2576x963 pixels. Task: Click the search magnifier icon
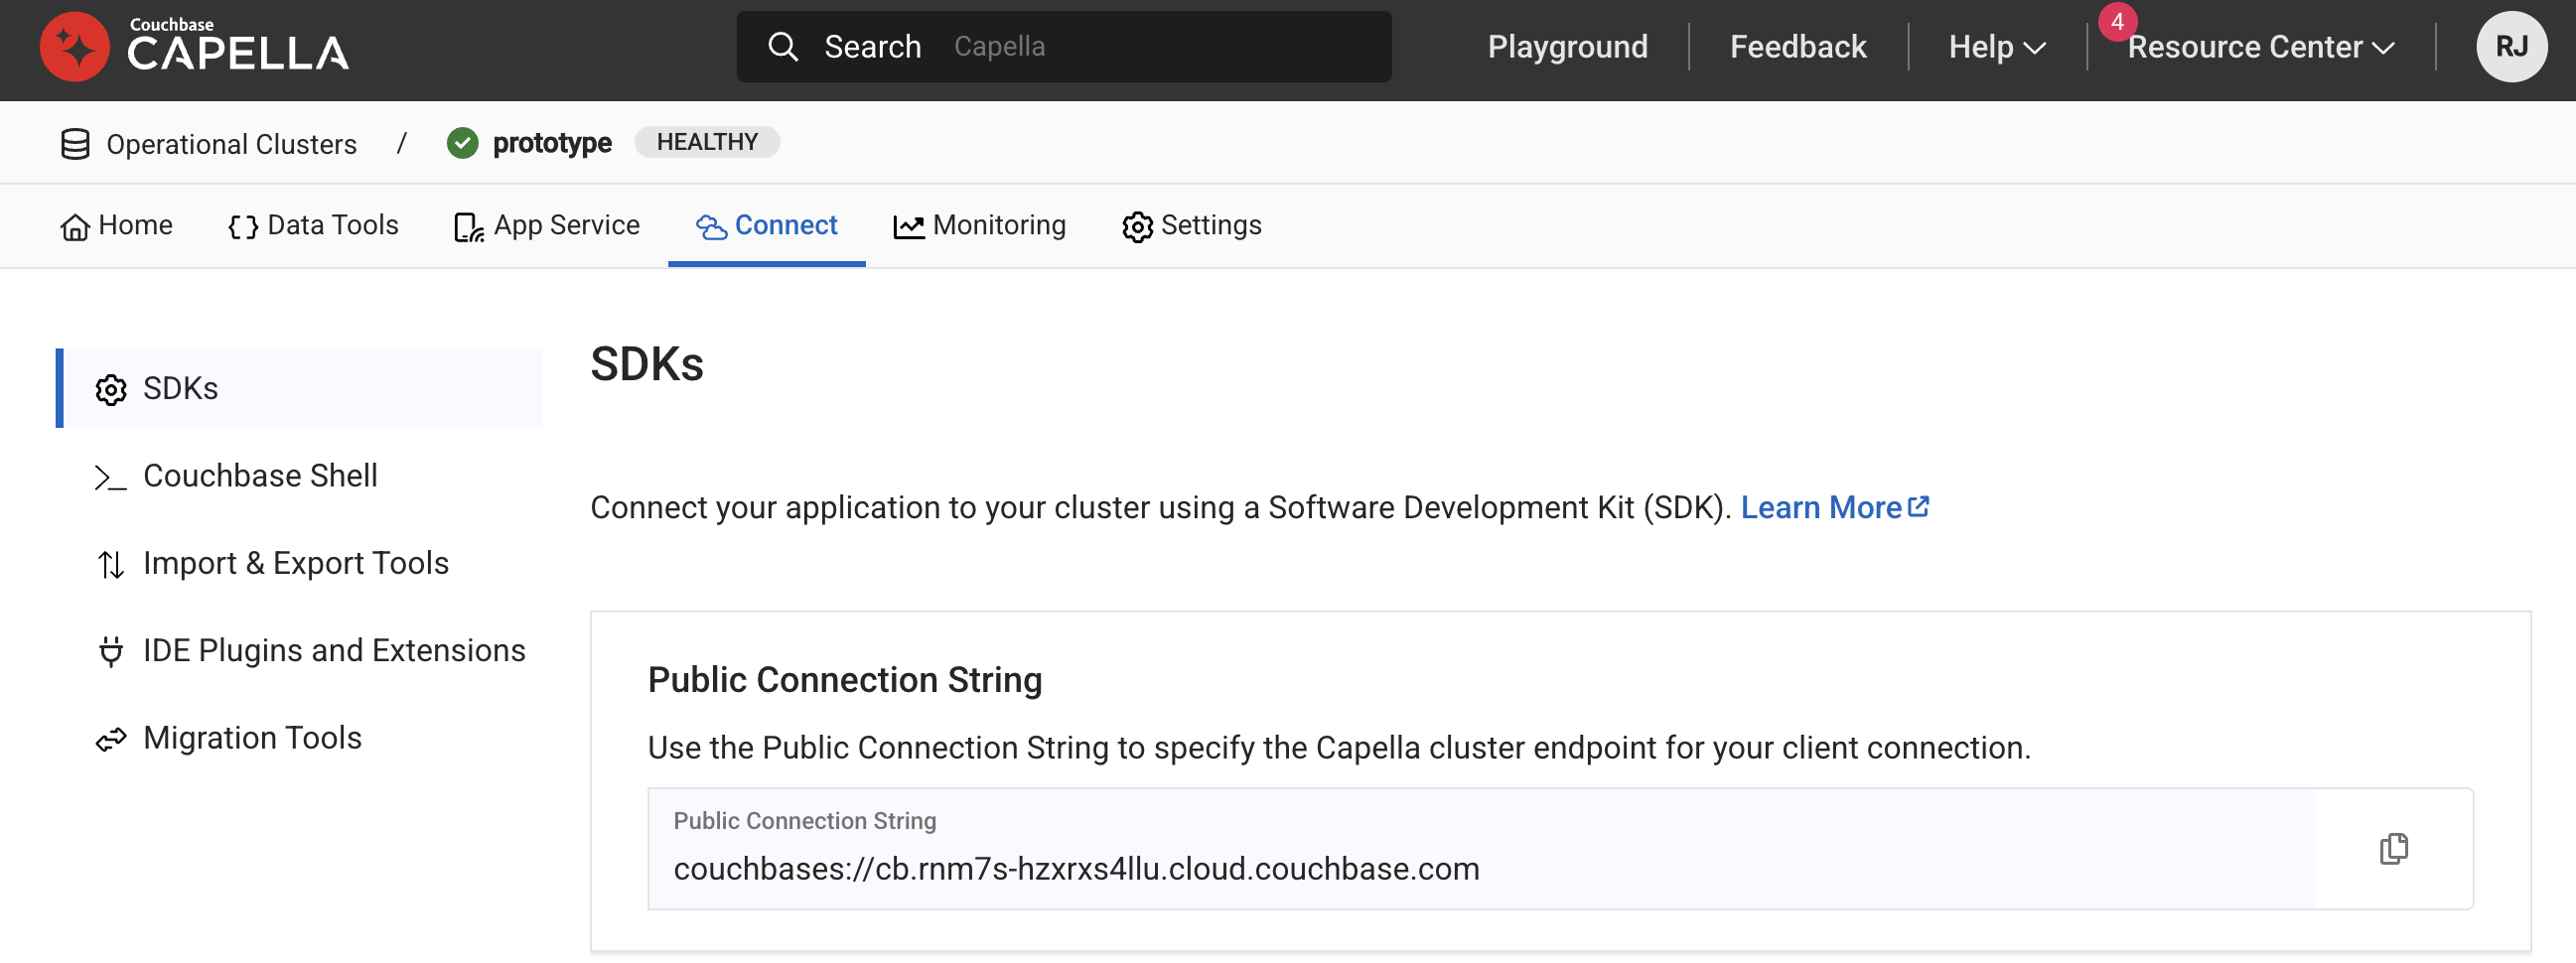(x=782, y=47)
